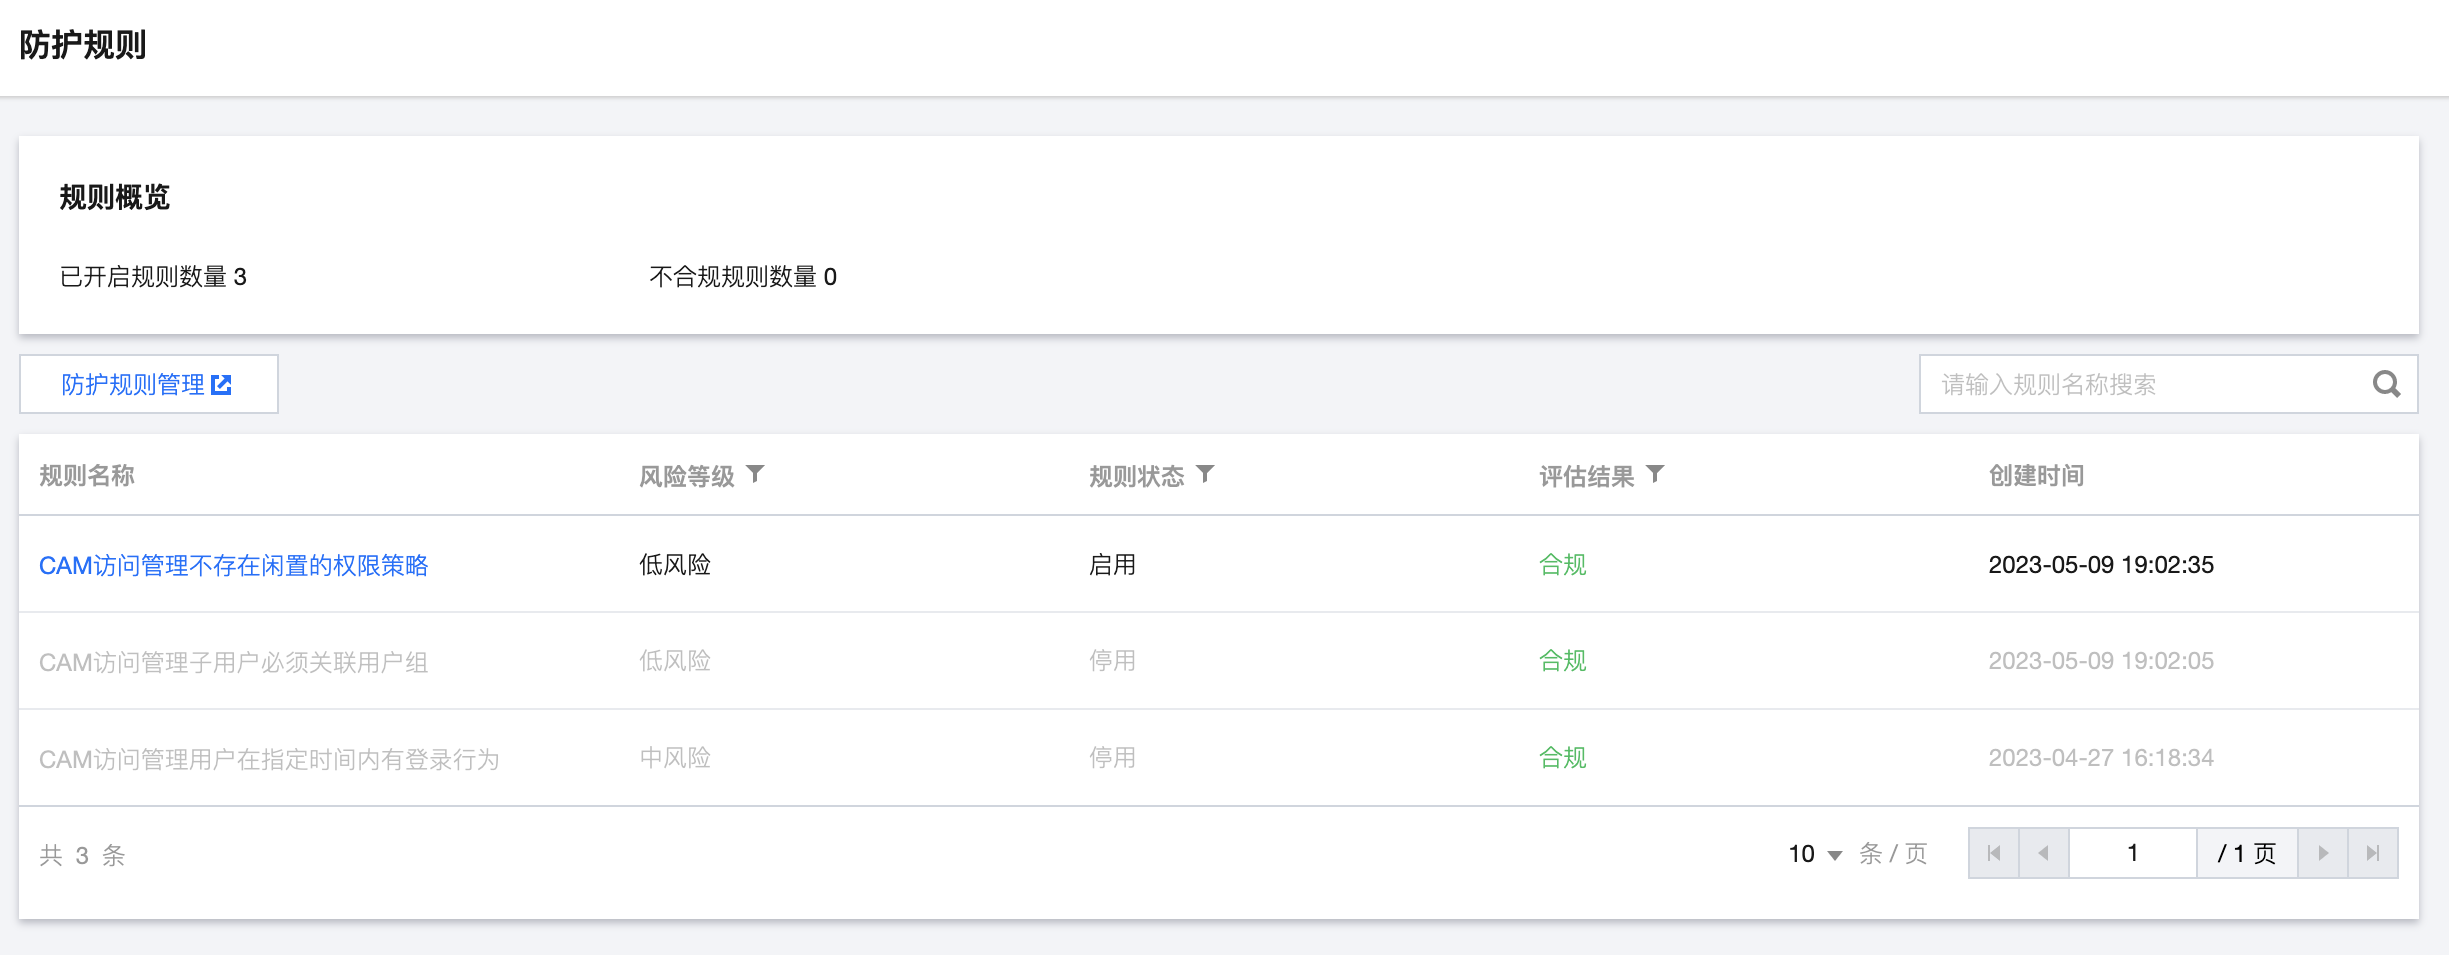The height and width of the screenshot is (955, 2449).
Task: Click the 合规 result in the first row
Action: point(1562,565)
